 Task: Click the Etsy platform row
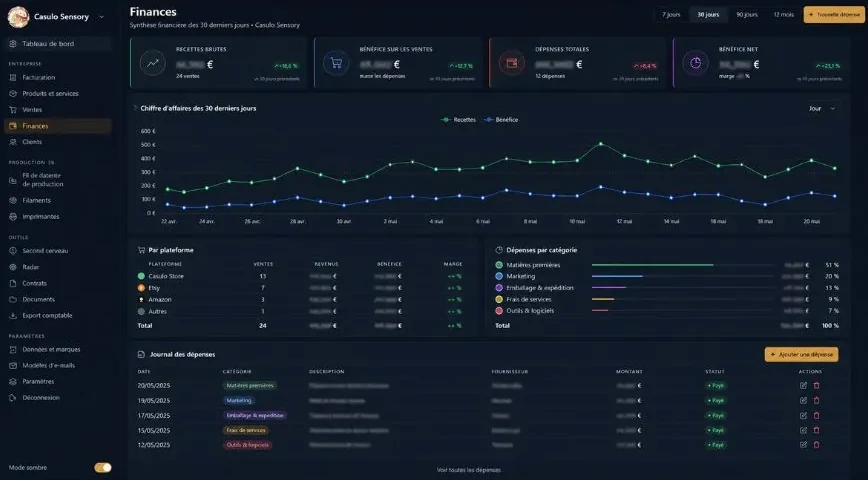pyautogui.click(x=302, y=288)
